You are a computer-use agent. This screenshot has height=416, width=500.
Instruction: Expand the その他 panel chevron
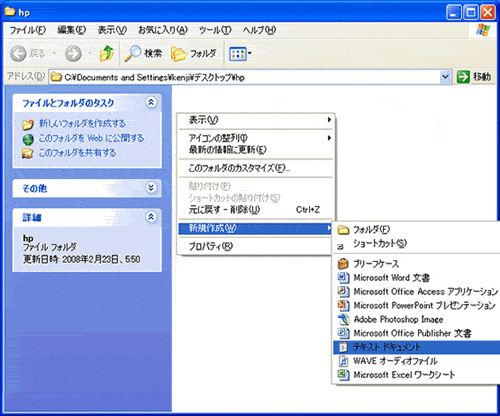click(151, 188)
